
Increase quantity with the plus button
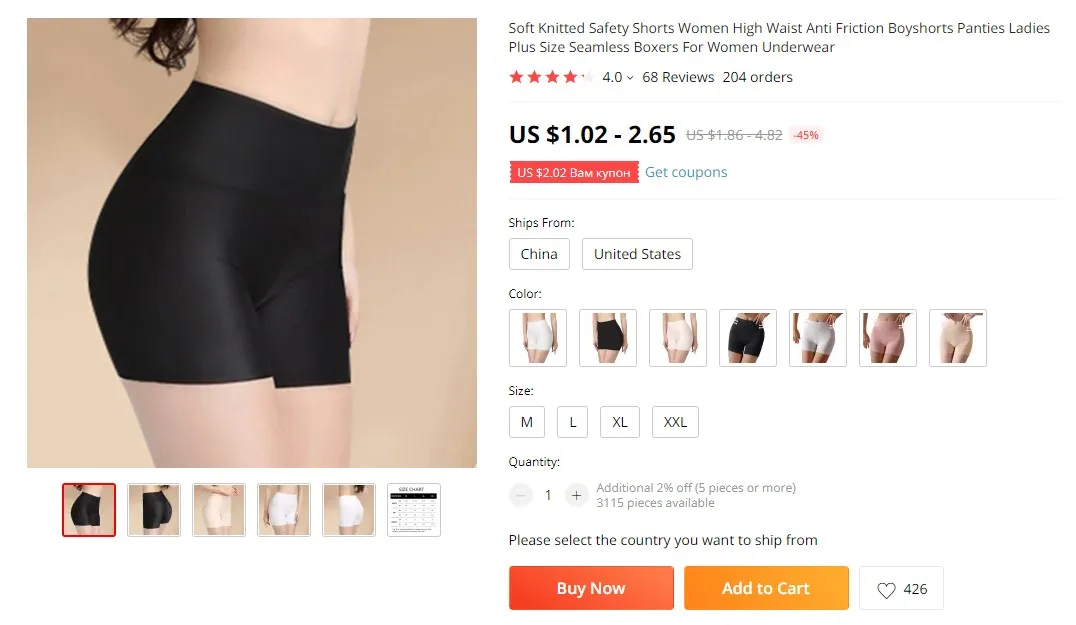click(576, 495)
